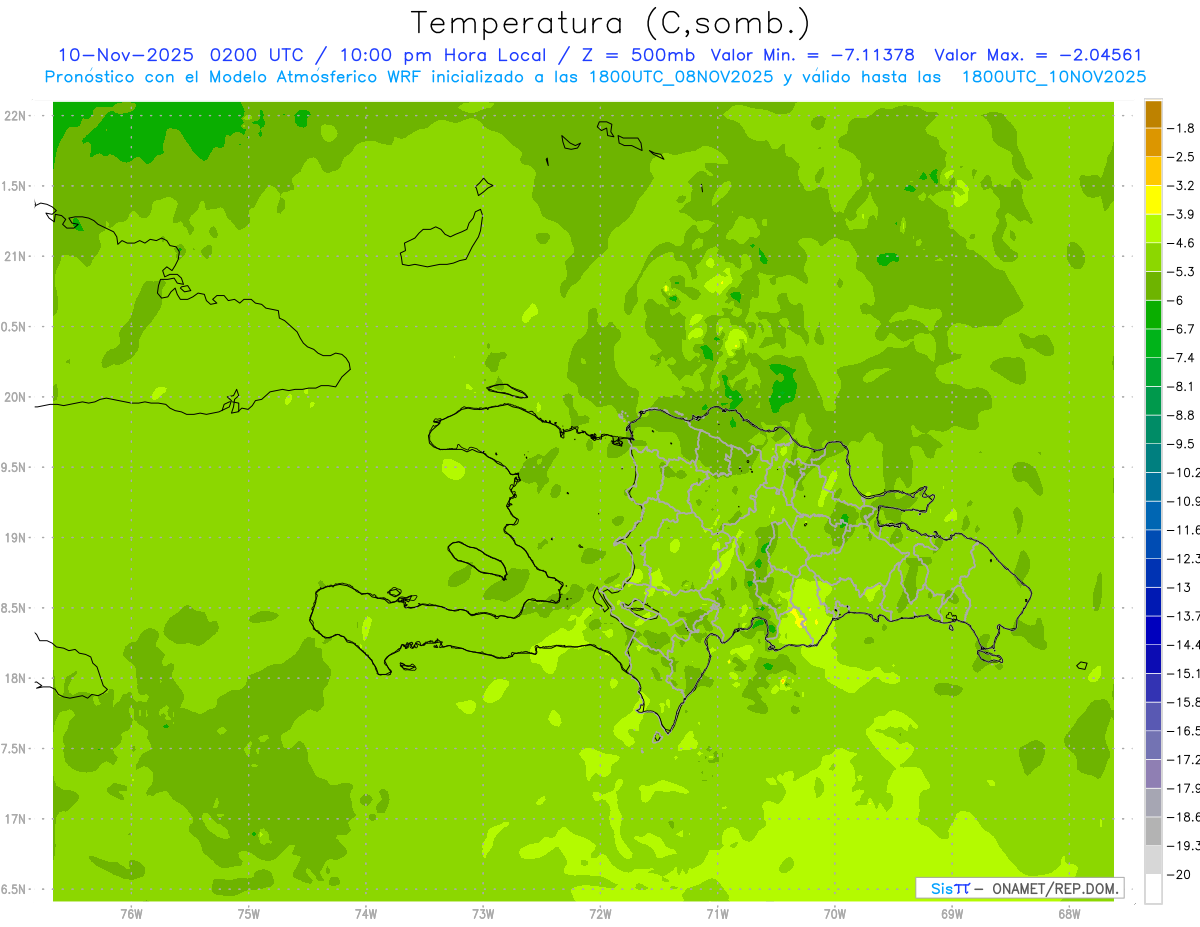
Task: Click the '71W' longitude axis label
Action: click(x=717, y=914)
